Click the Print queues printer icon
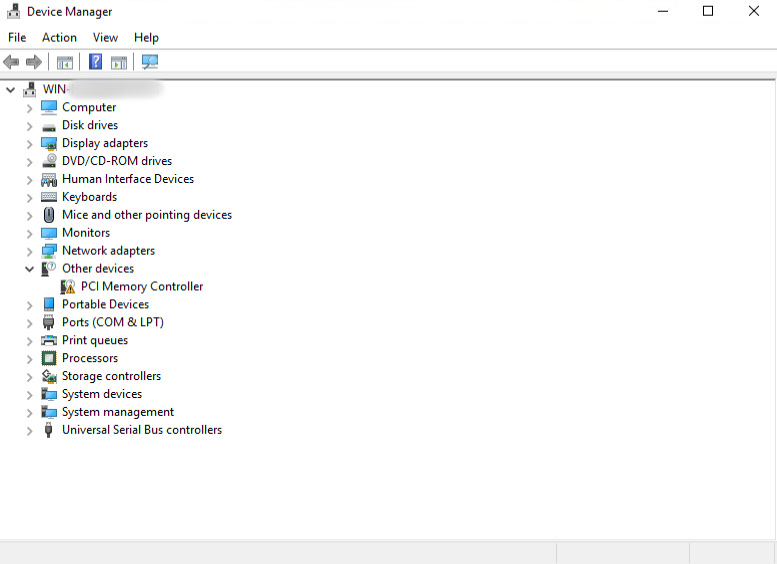Viewport: 777px width, 564px height. point(49,340)
